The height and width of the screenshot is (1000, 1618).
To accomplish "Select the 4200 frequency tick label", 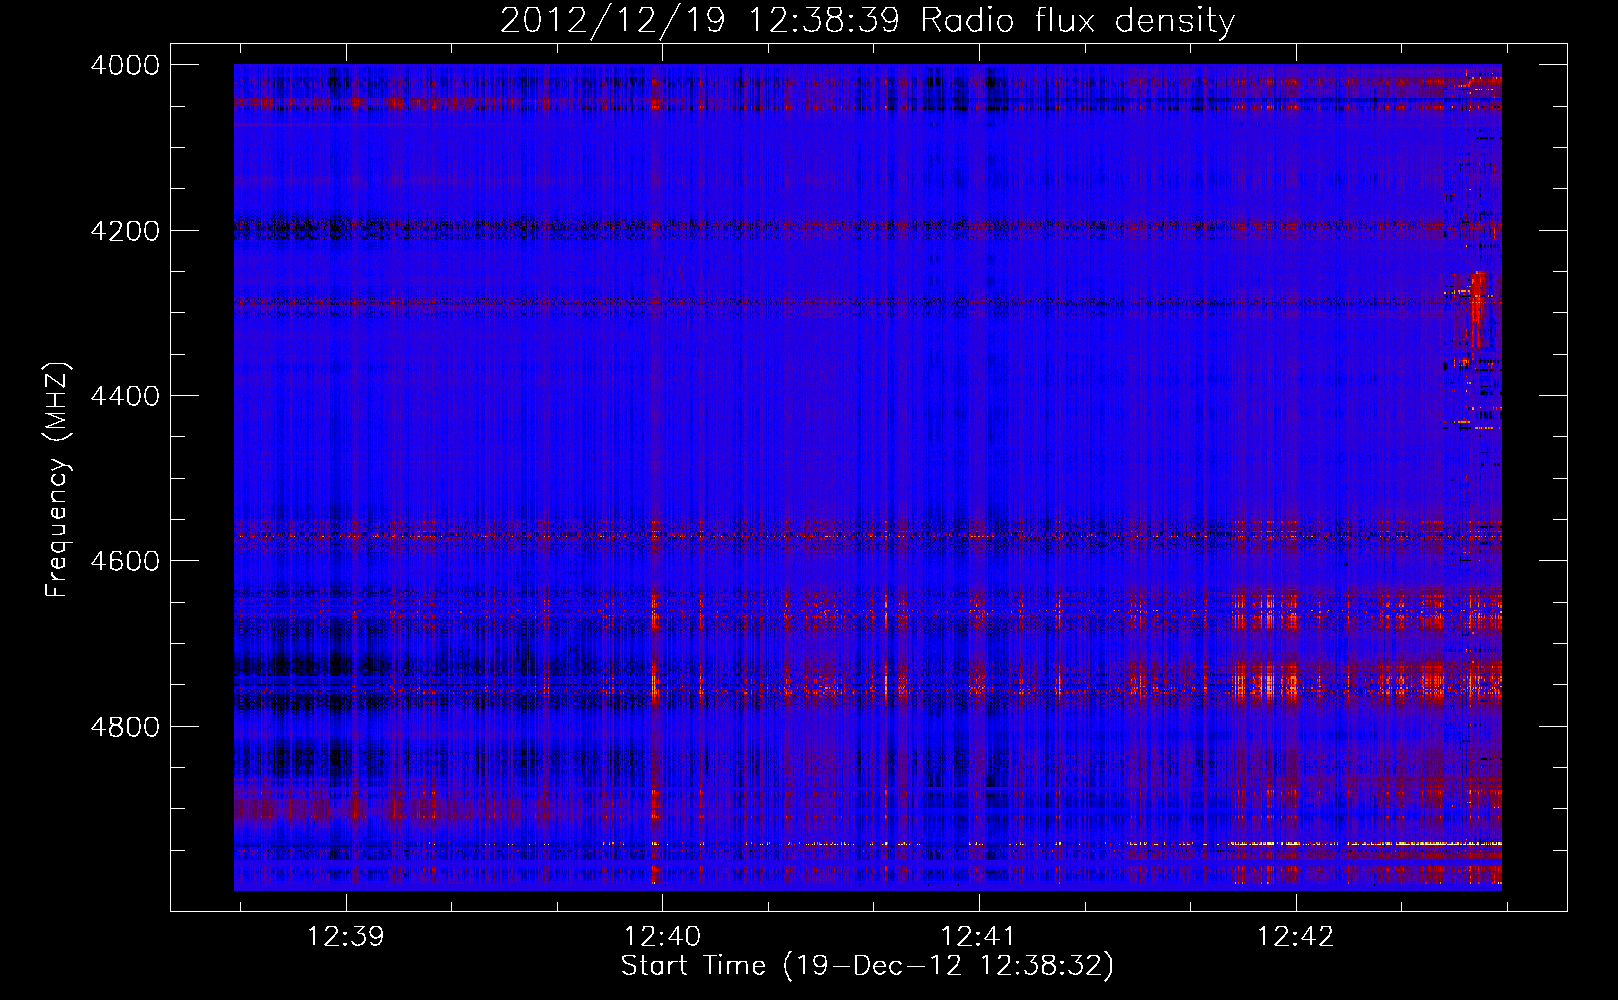I will [x=125, y=230].
